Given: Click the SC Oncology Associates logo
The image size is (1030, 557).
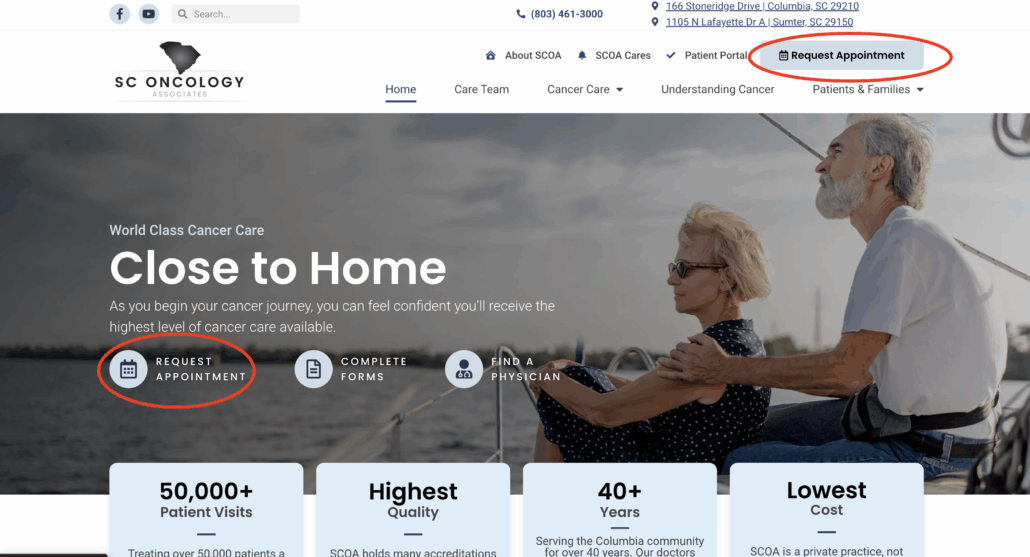Looking at the screenshot, I should [x=179, y=71].
